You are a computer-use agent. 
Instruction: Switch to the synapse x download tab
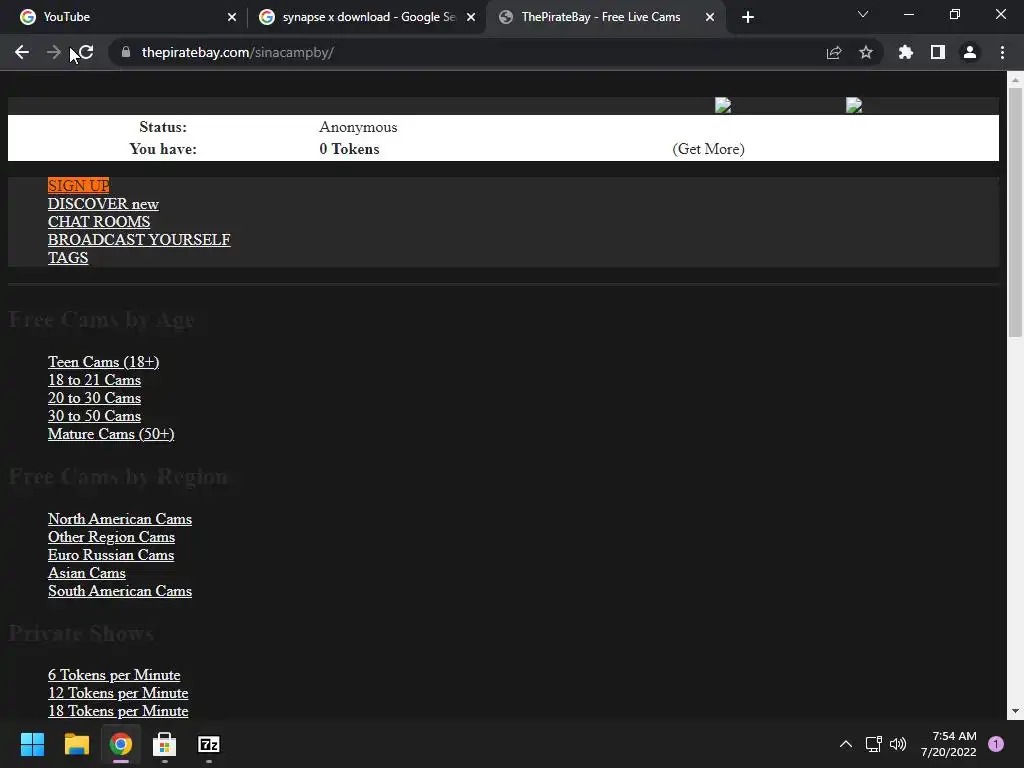(366, 17)
